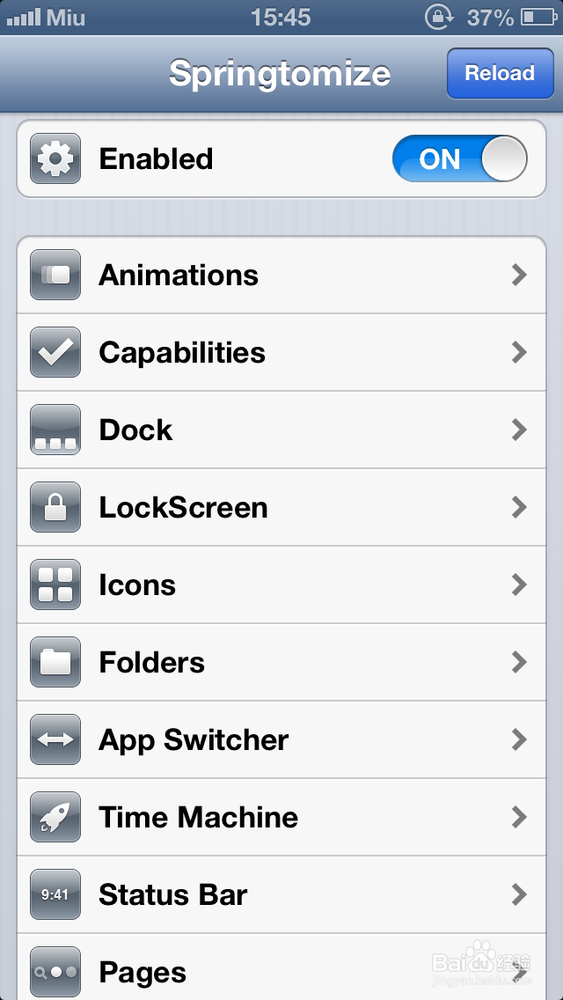The height and width of the screenshot is (1000, 563).
Task: Tap the Dock icon with three dots
Action: [x=55, y=430]
